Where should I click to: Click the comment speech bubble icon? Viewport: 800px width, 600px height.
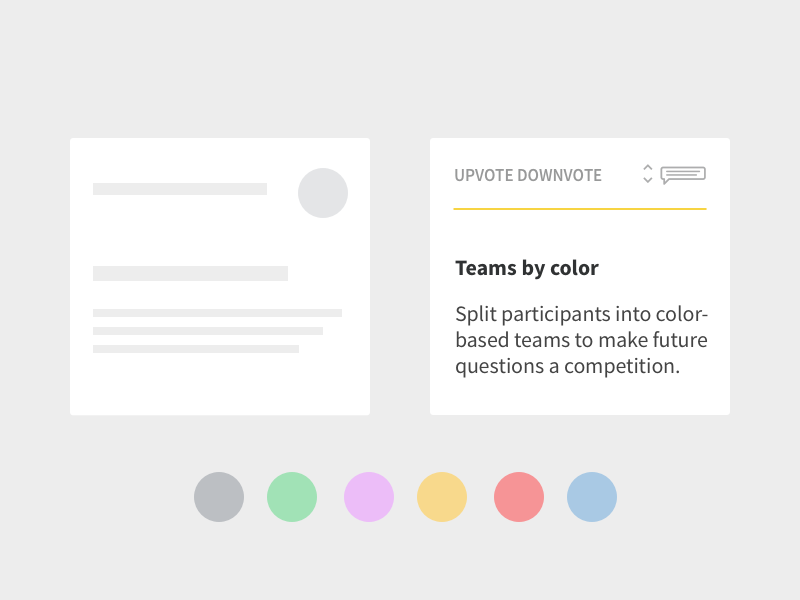click(x=683, y=174)
